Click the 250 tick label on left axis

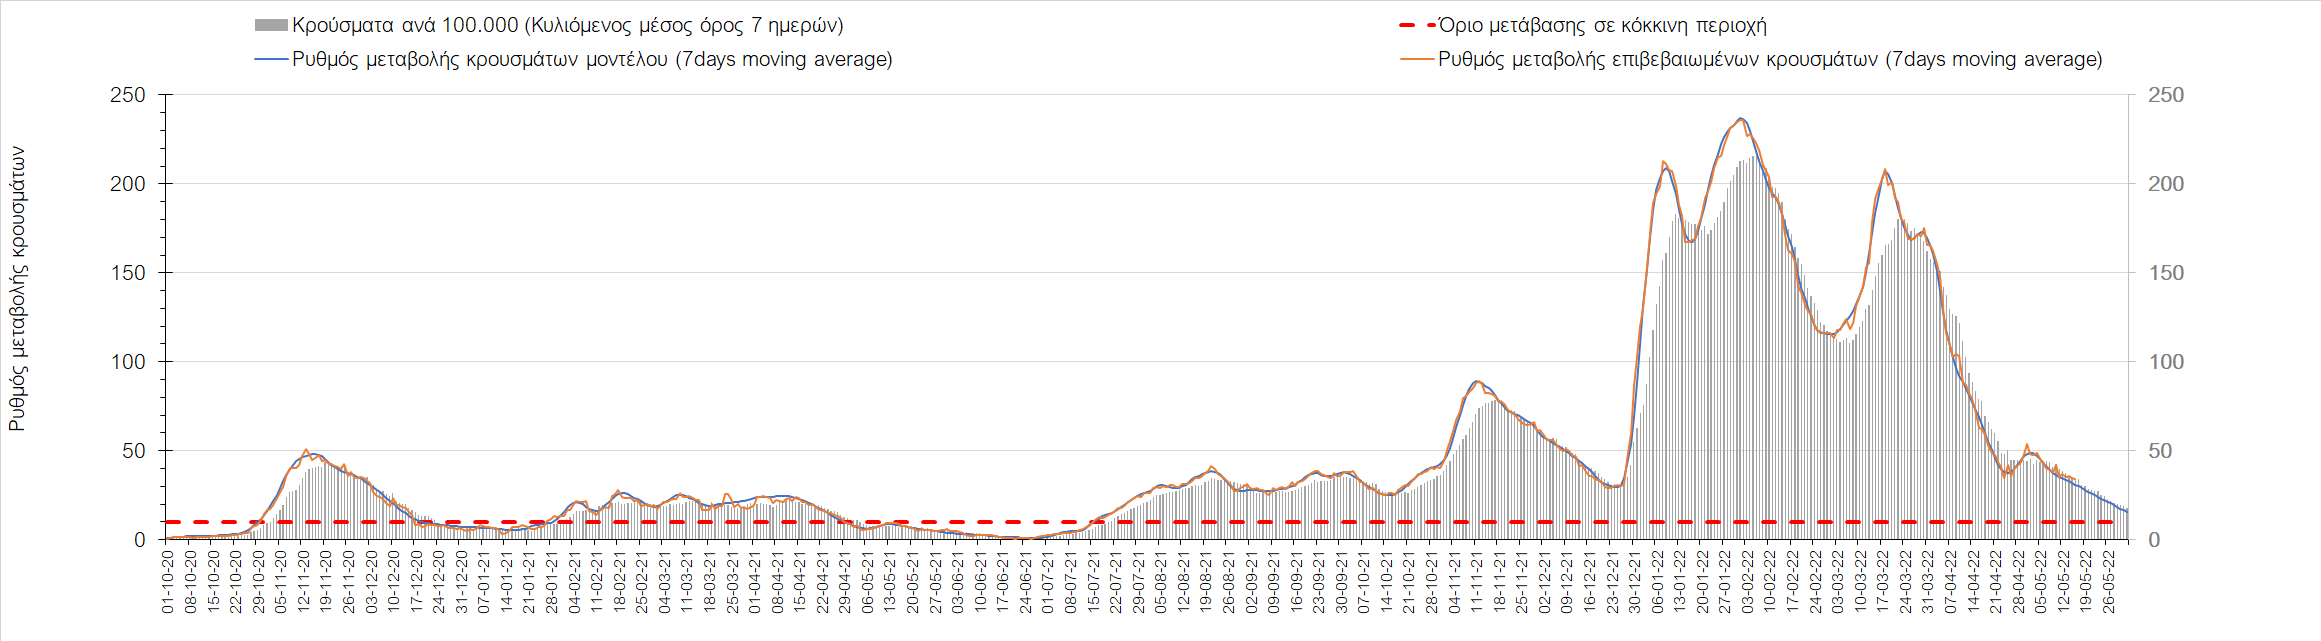(127, 95)
